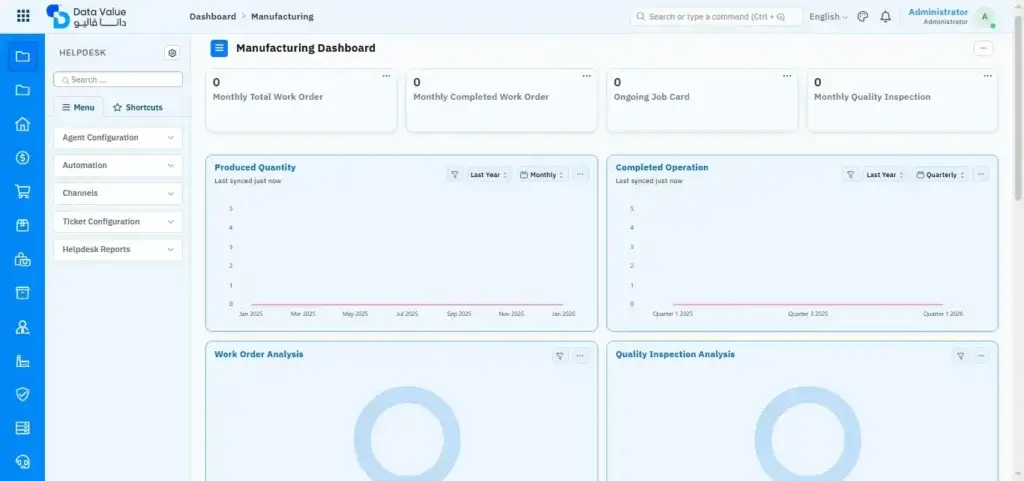Open the highlighted folder module in sidebar
1024x481 pixels.
pyautogui.click(x=23, y=56)
